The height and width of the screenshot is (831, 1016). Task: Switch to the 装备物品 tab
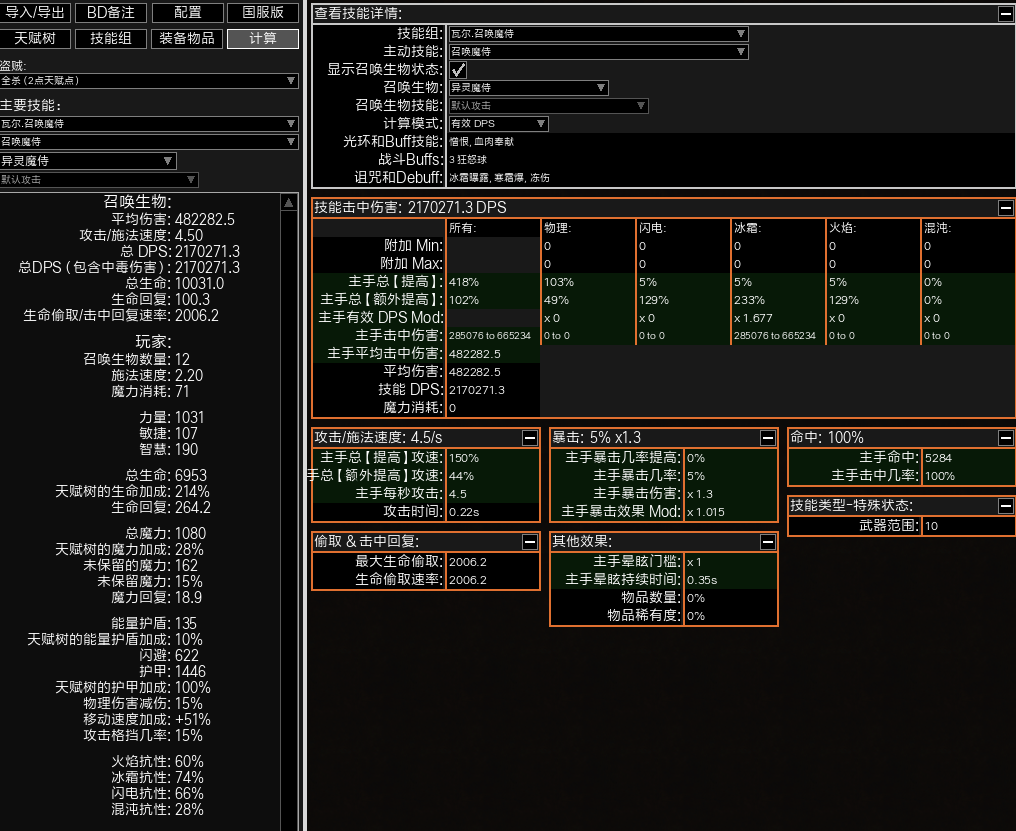click(x=187, y=39)
